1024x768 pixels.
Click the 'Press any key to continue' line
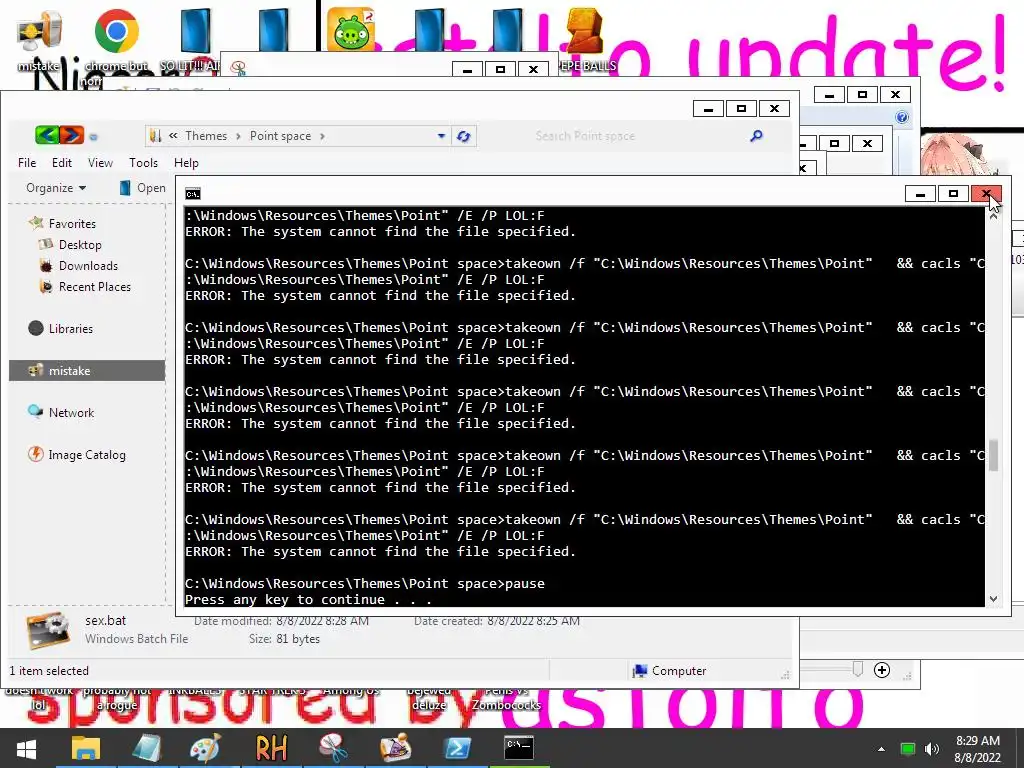(x=308, y=600)
